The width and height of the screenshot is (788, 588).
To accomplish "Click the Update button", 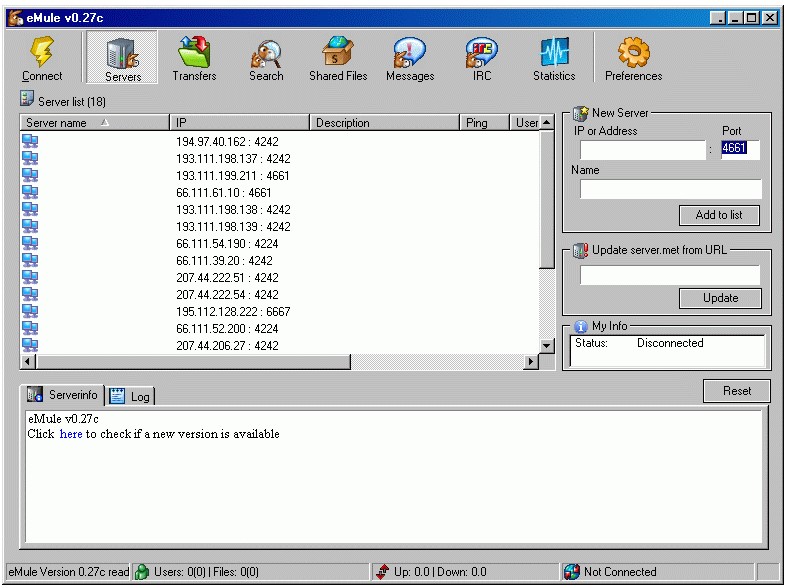I will click(720, 298).
